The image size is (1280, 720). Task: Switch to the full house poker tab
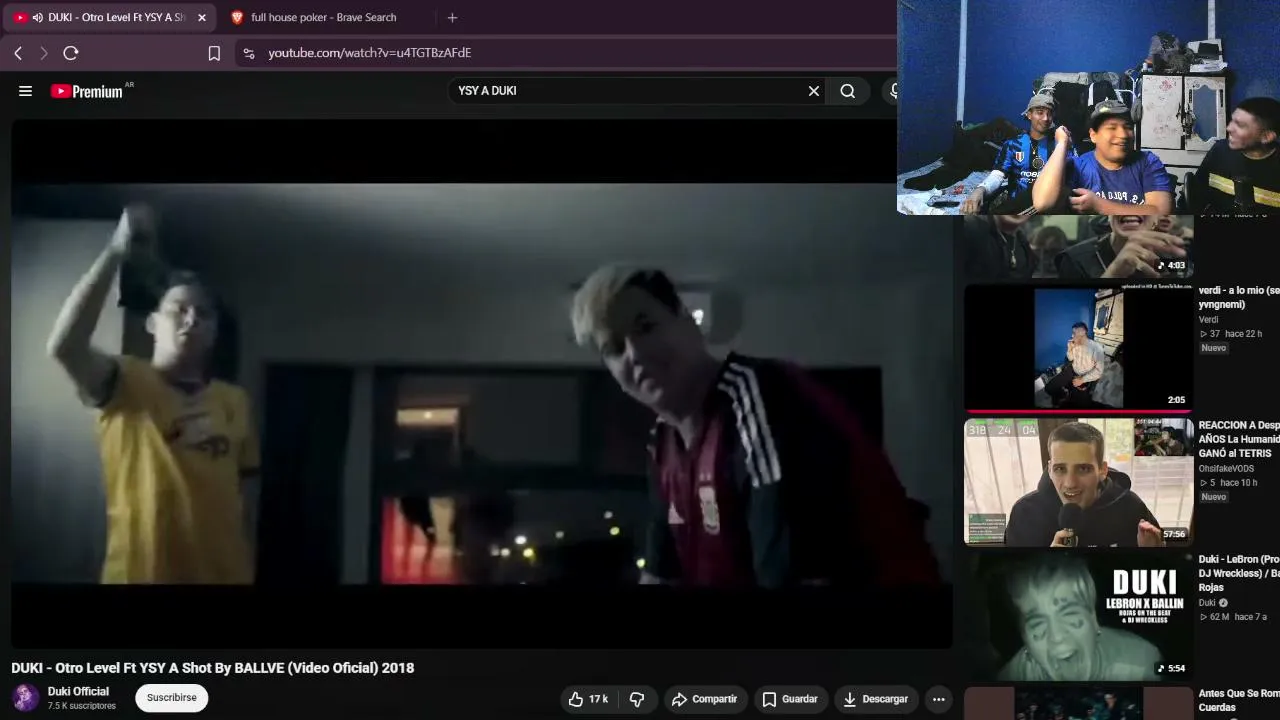click(323, 17)
